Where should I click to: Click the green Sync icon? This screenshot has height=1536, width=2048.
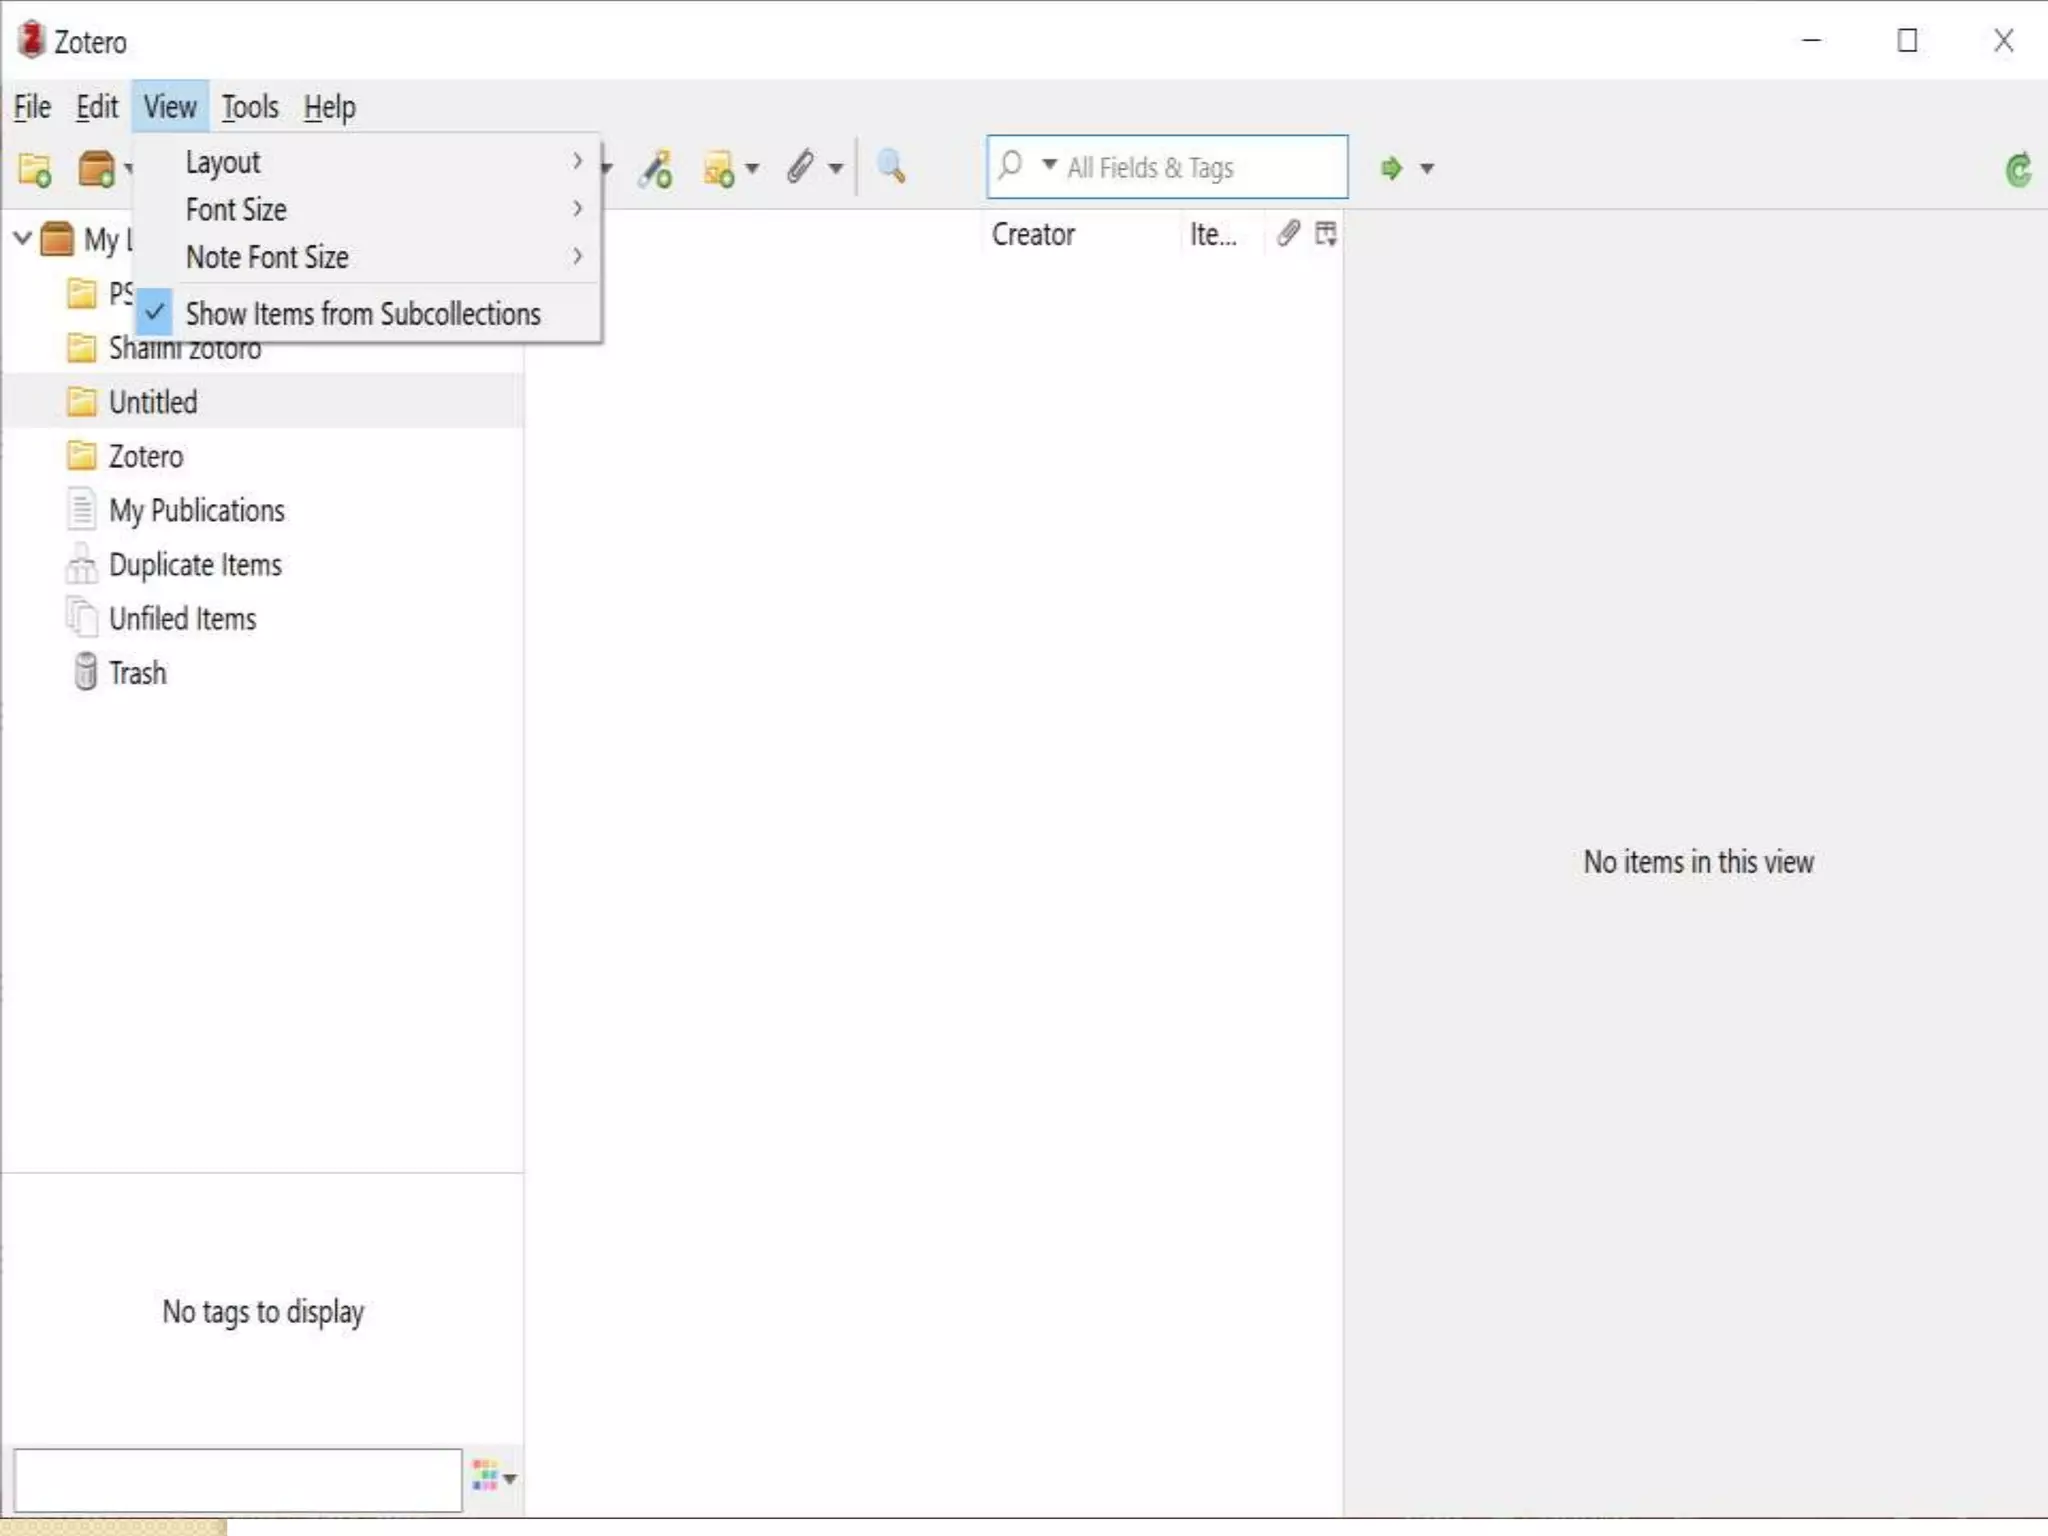click(x=2017, y=170)
